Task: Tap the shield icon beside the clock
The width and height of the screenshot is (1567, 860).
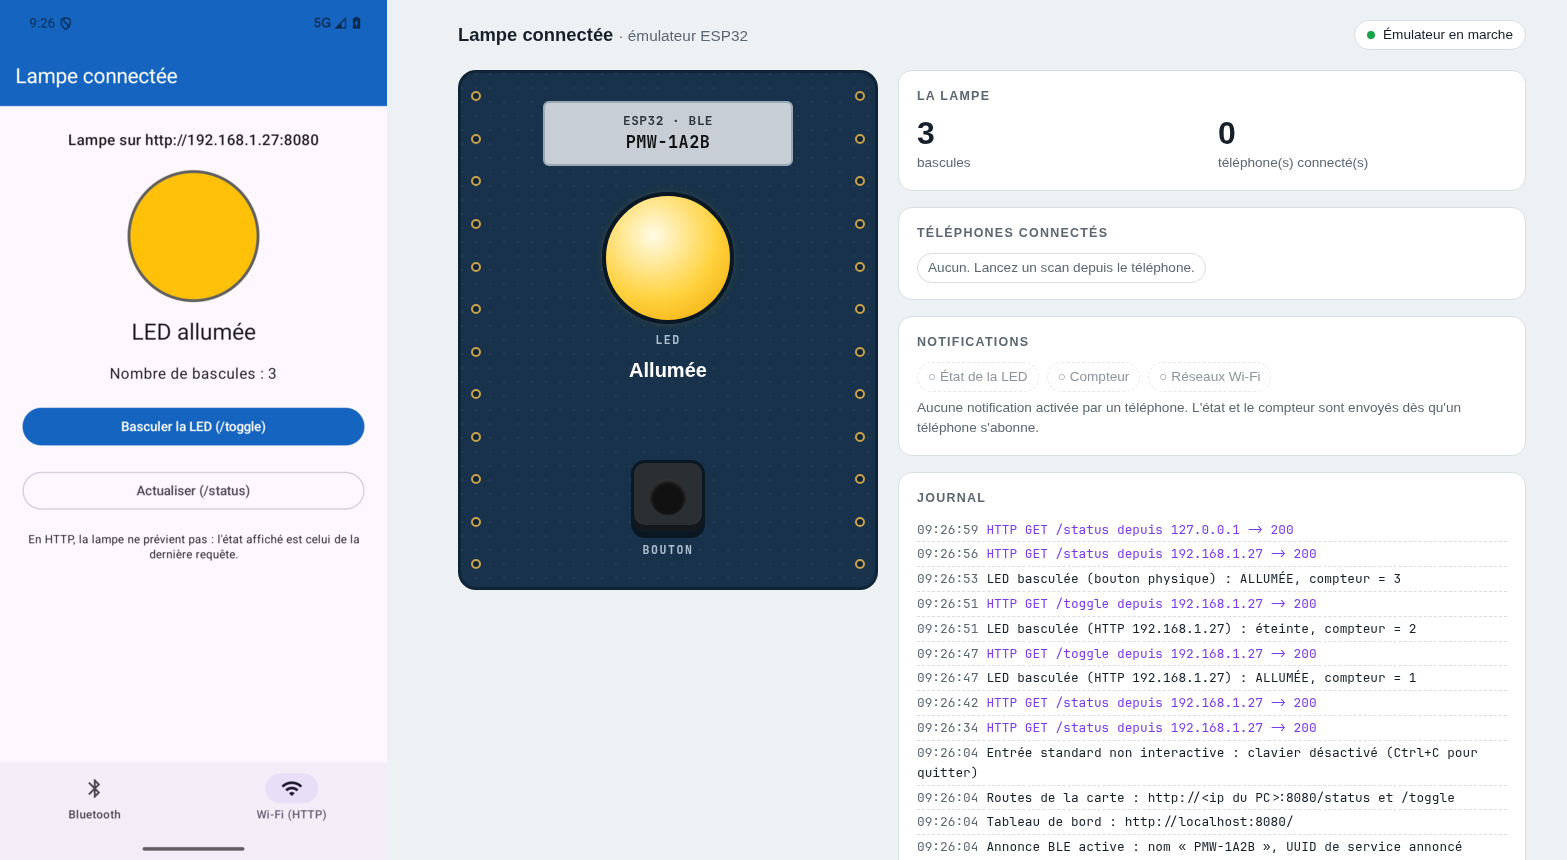Action: point(66,23)
